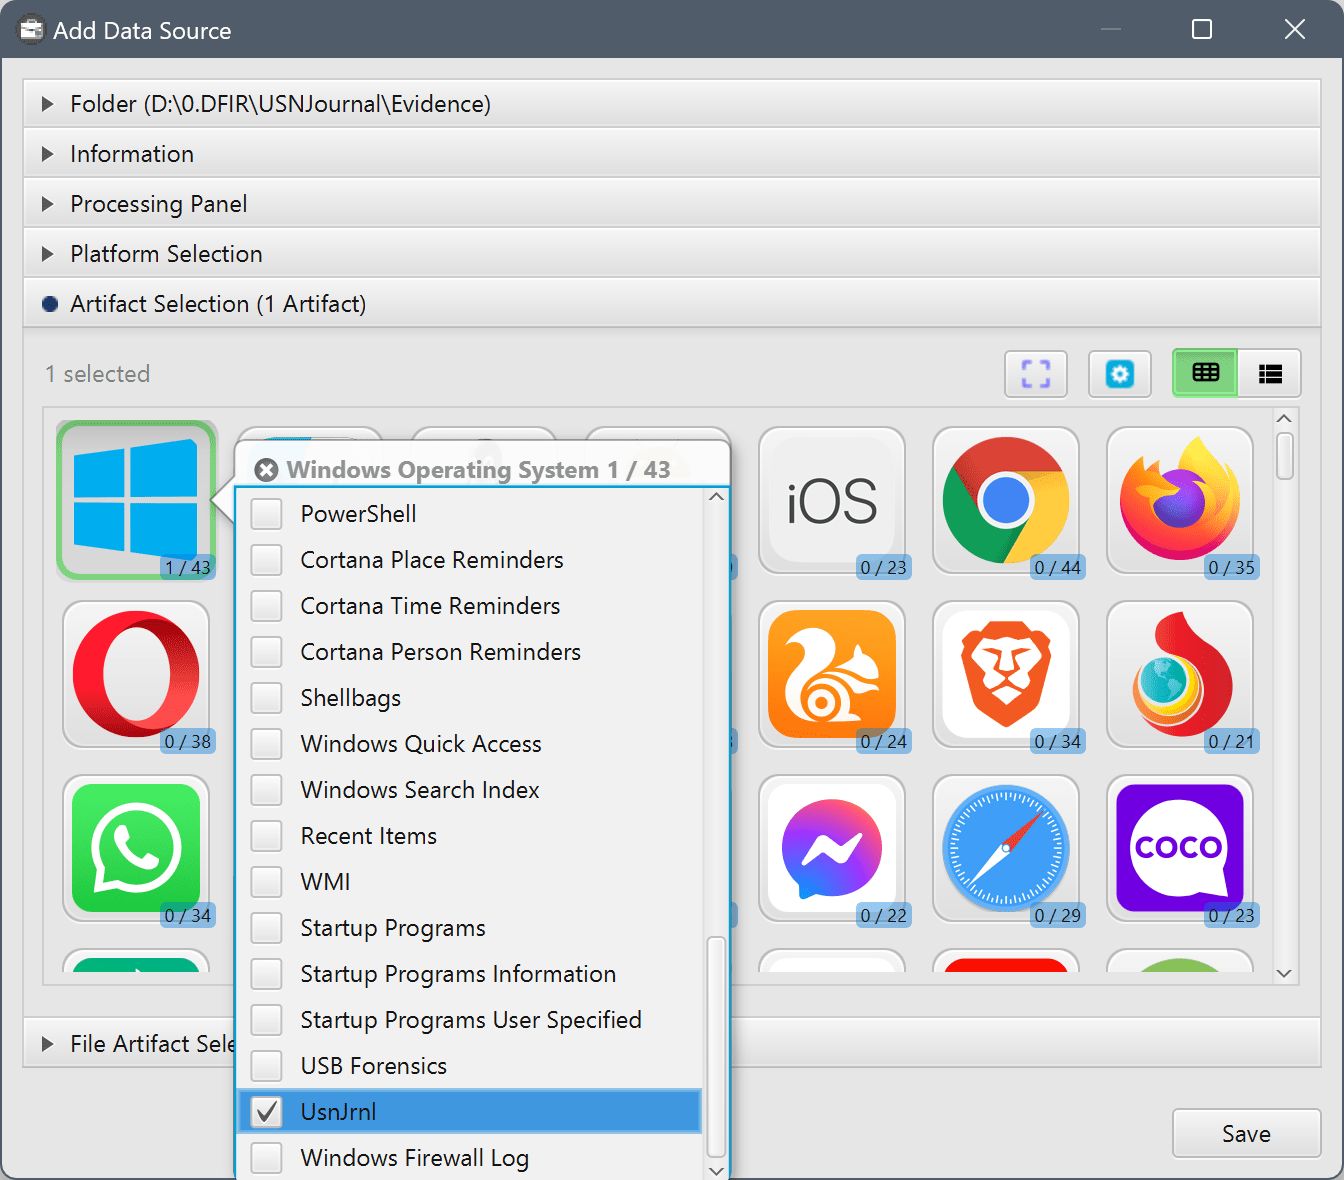Switch to grid view layout
The height and width of the screenshot is (1180, 1344).
click(1205, 373)
